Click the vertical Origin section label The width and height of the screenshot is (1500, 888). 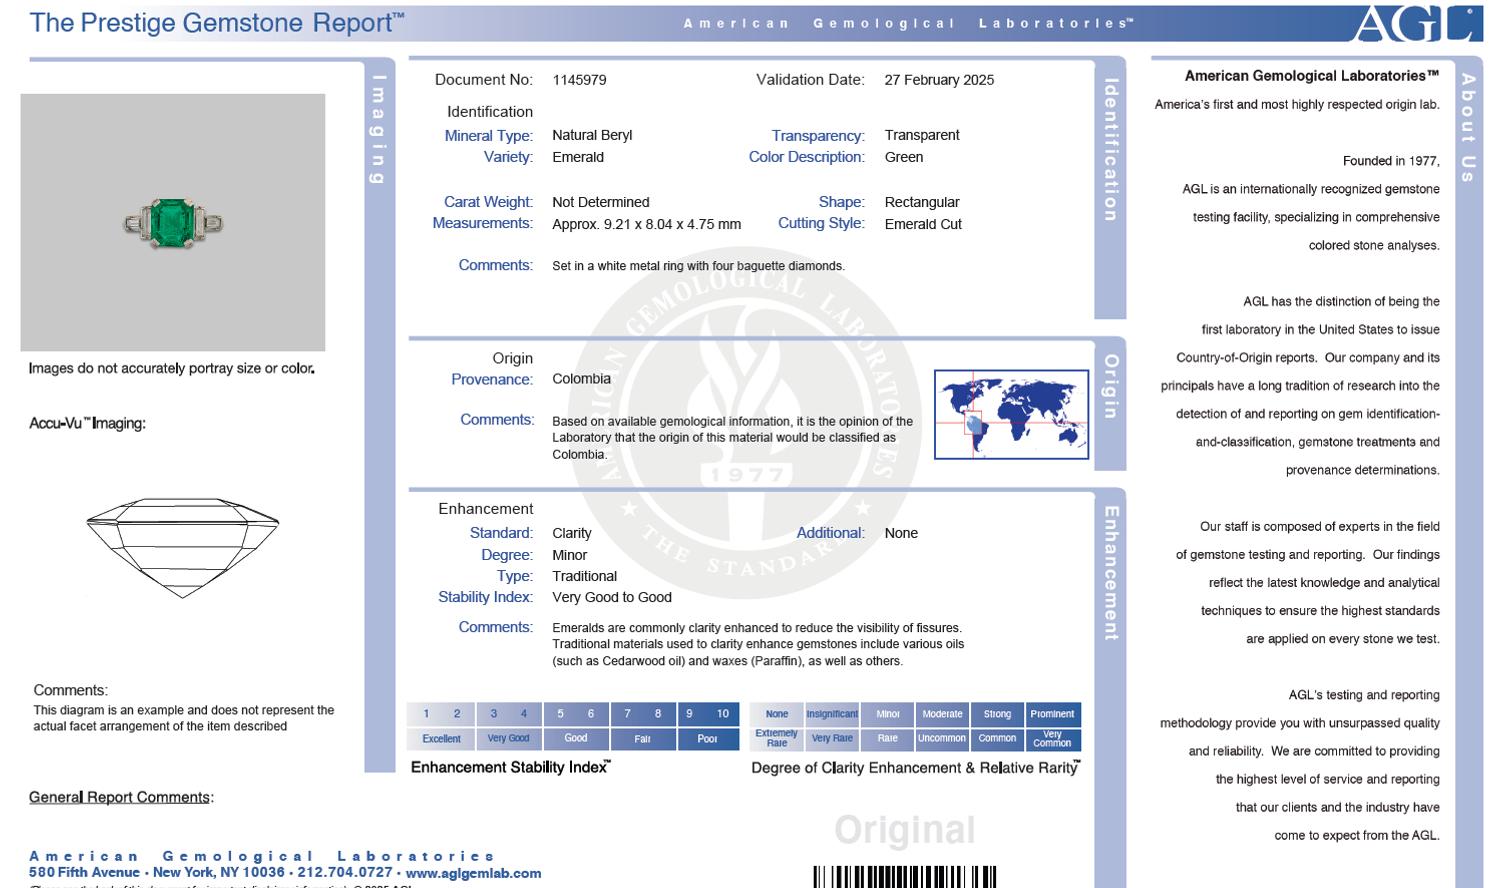[1110, 386]
